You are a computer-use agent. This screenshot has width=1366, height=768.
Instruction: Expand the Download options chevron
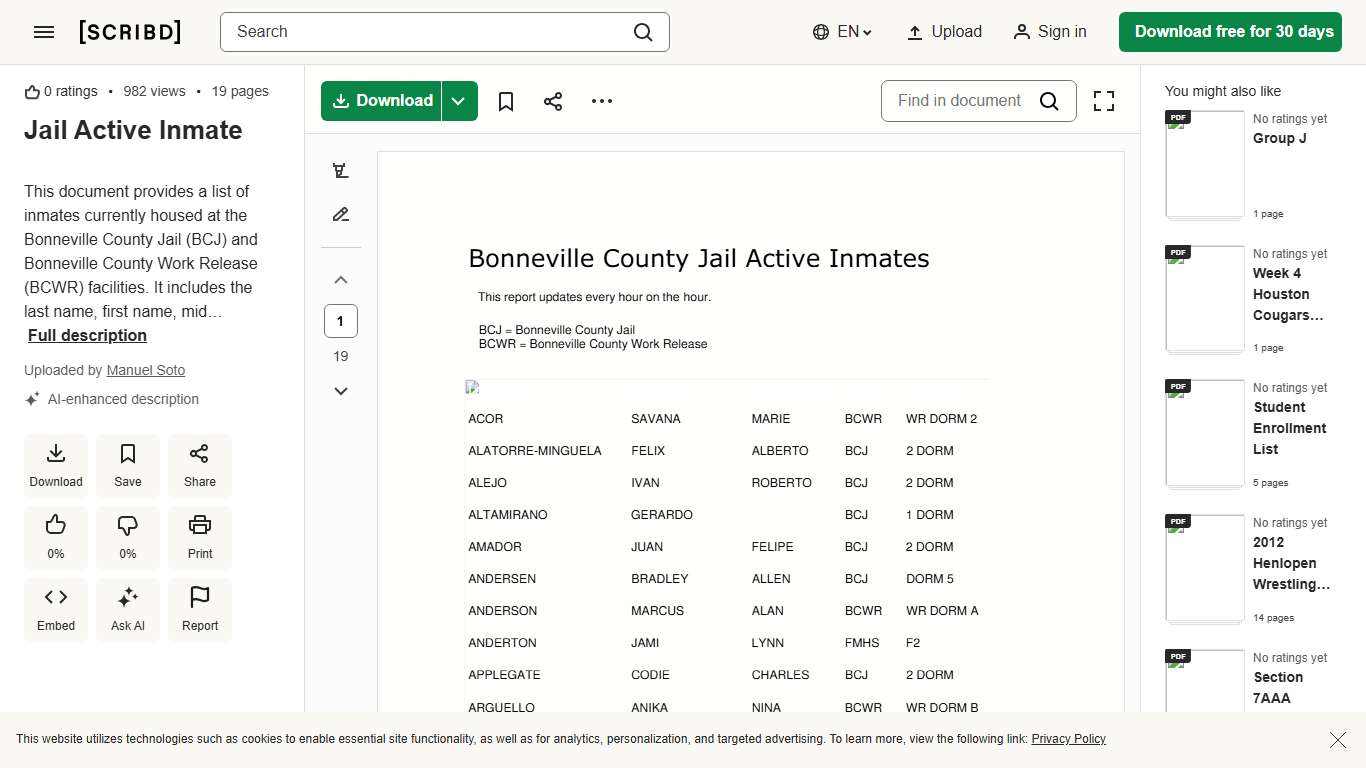(458, 101)
